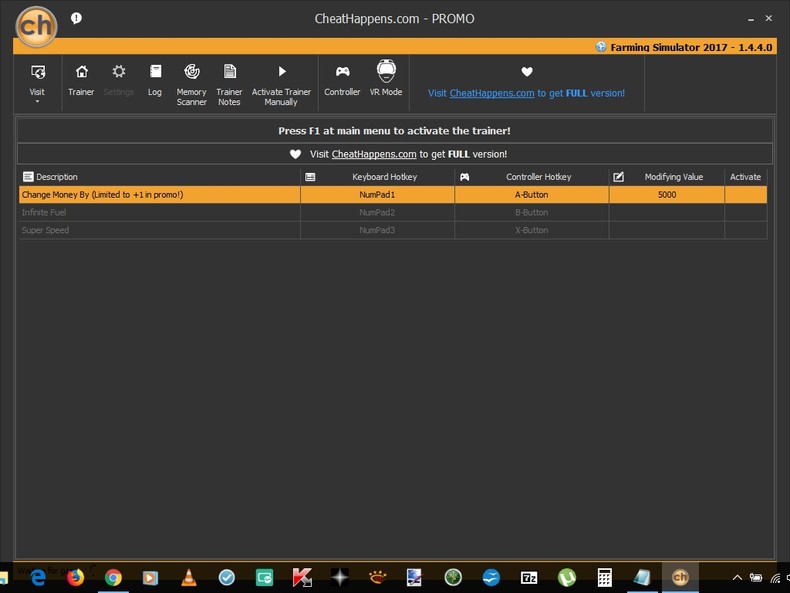Image resolution: width=790 pixels, height=593 pixels.
Task: Click CheatHappens trainer taskbar icon
Action: [680, 577]
